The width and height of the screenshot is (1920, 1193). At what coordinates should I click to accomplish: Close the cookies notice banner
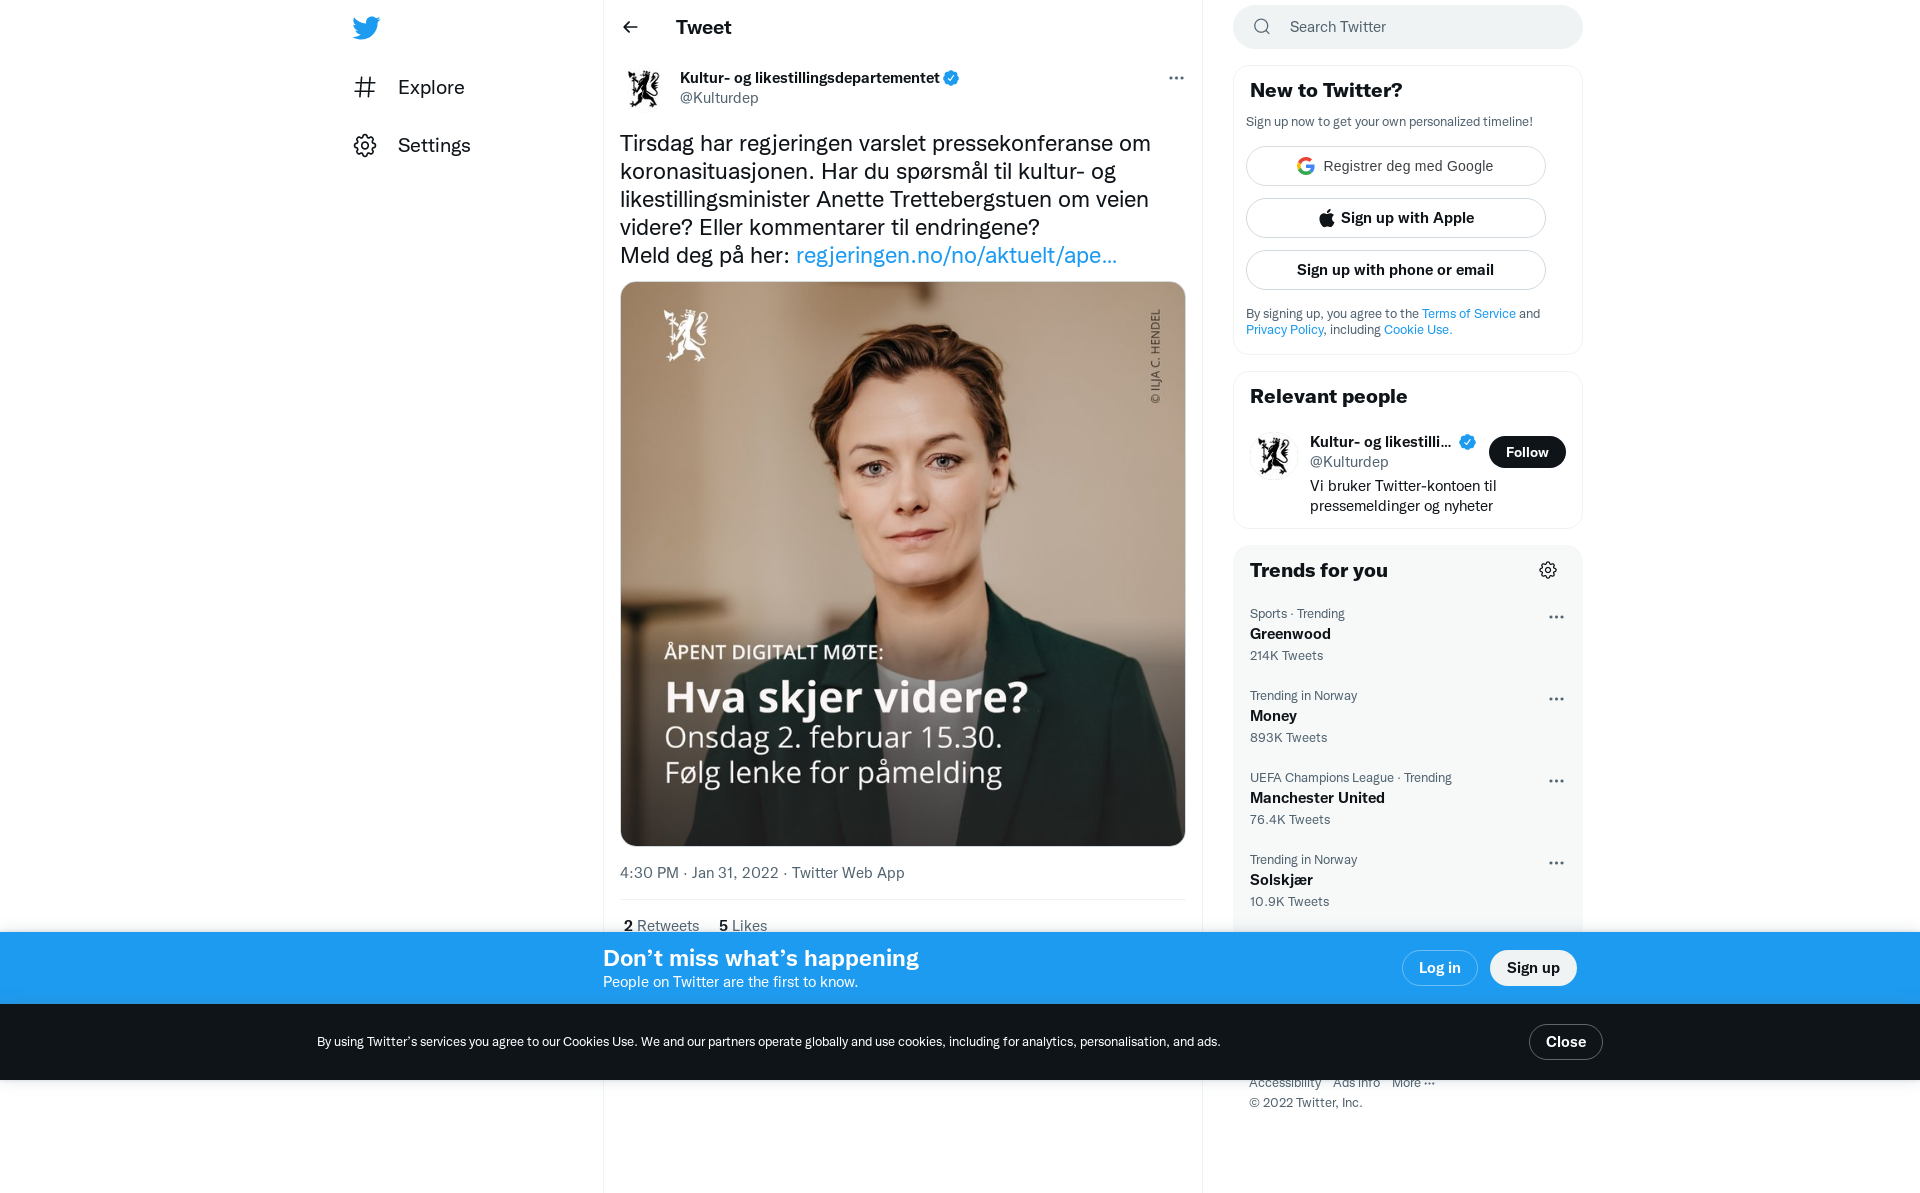click(x=1565, y=1042)
